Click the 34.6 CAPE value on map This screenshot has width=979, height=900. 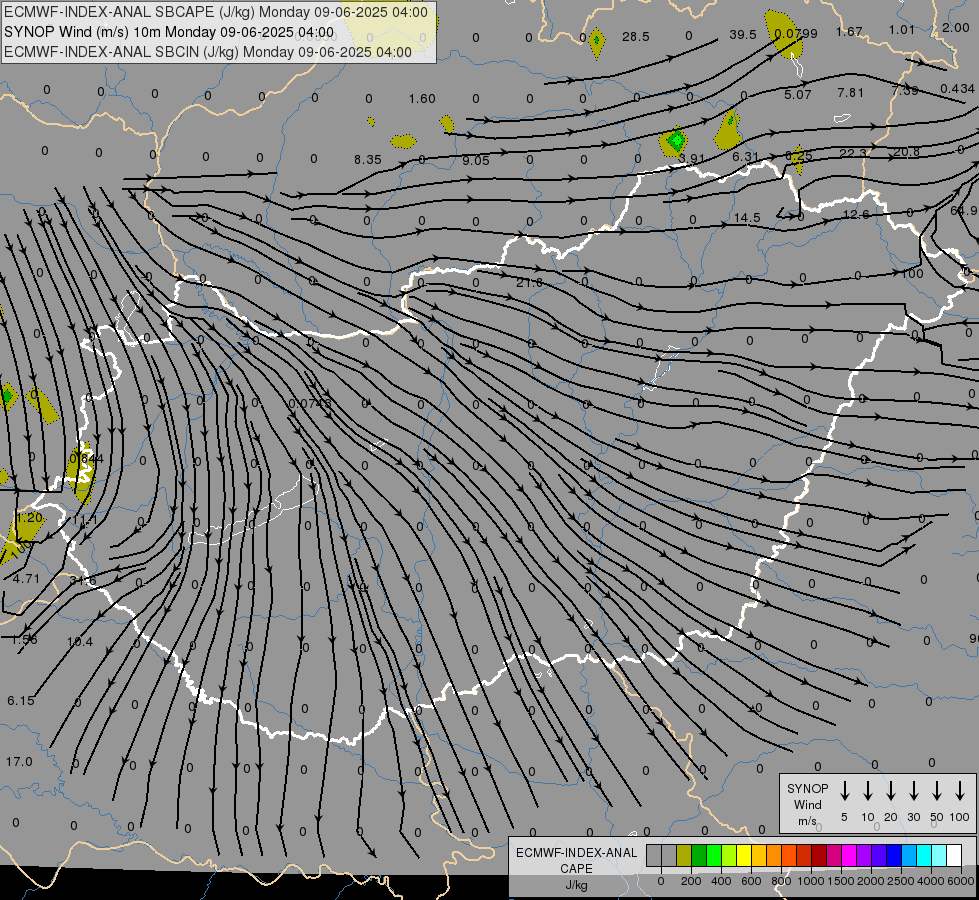(83, 581)
